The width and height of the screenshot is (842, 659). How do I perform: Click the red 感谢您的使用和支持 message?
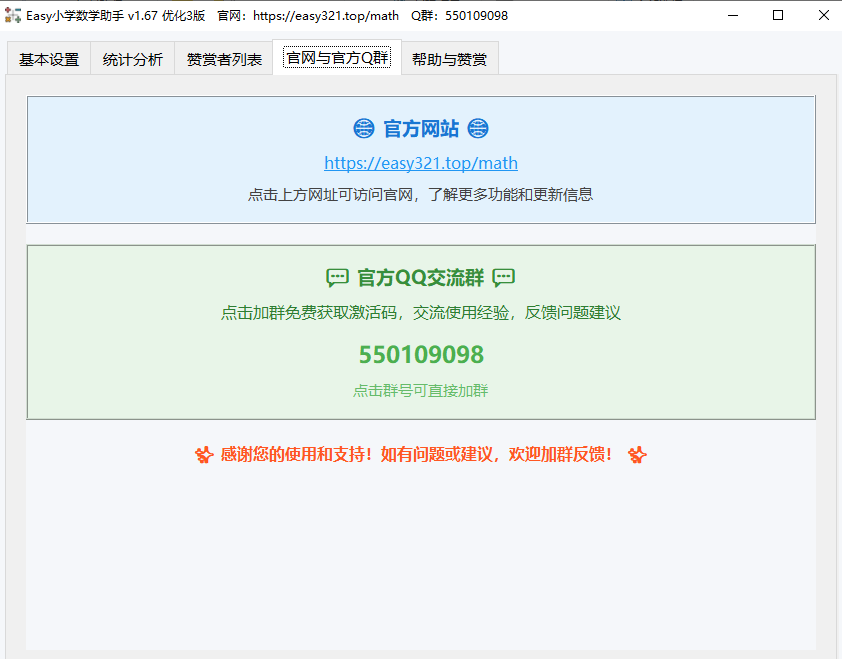tap(416, 454)
